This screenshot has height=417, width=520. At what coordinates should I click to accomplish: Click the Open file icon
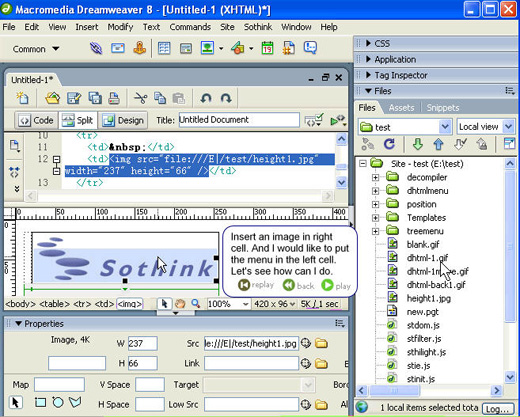point(53,98)
